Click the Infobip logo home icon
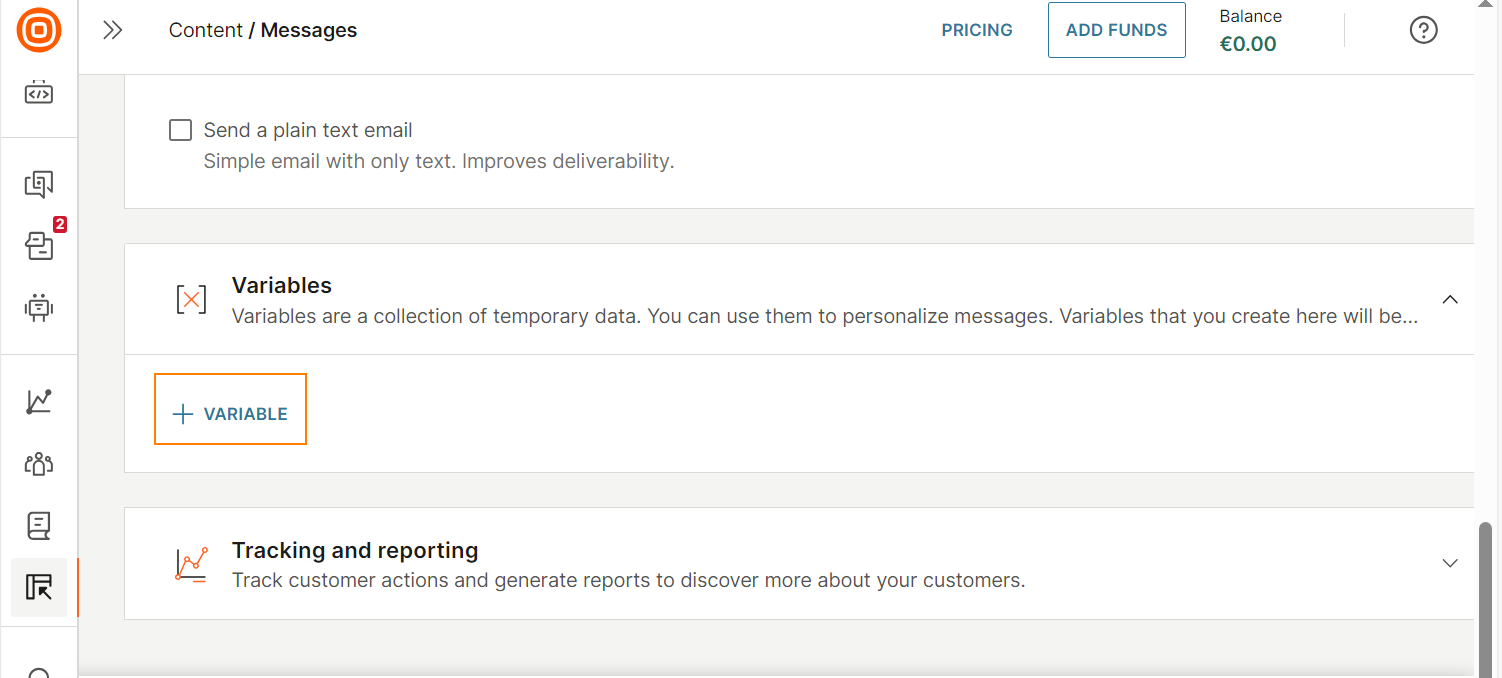This screenshot has width=1502, height=678. (39, 30)
